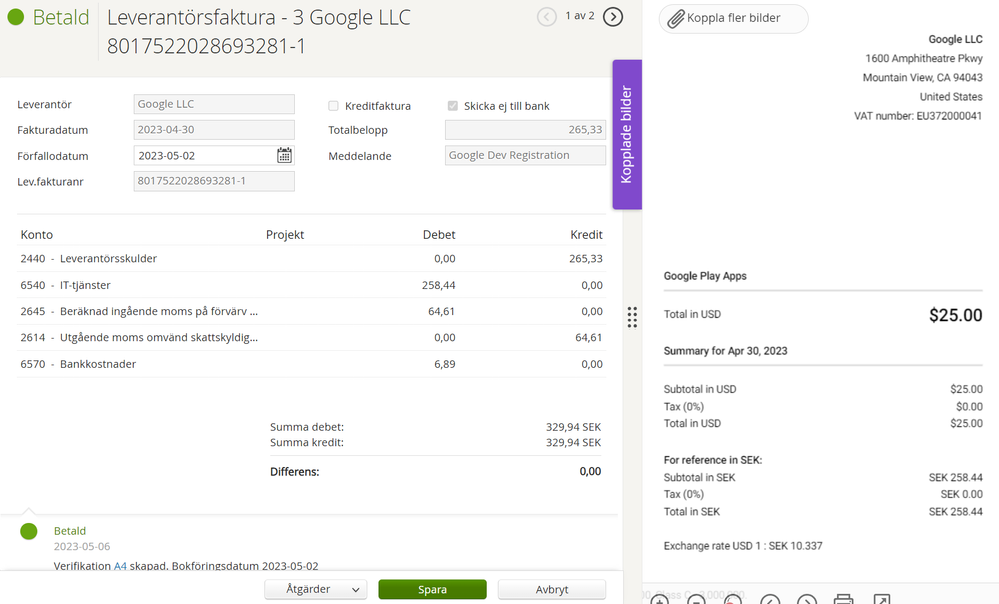Expand the Åtgärder dropdown
This screenshot has width=999, height=604.
315,589
